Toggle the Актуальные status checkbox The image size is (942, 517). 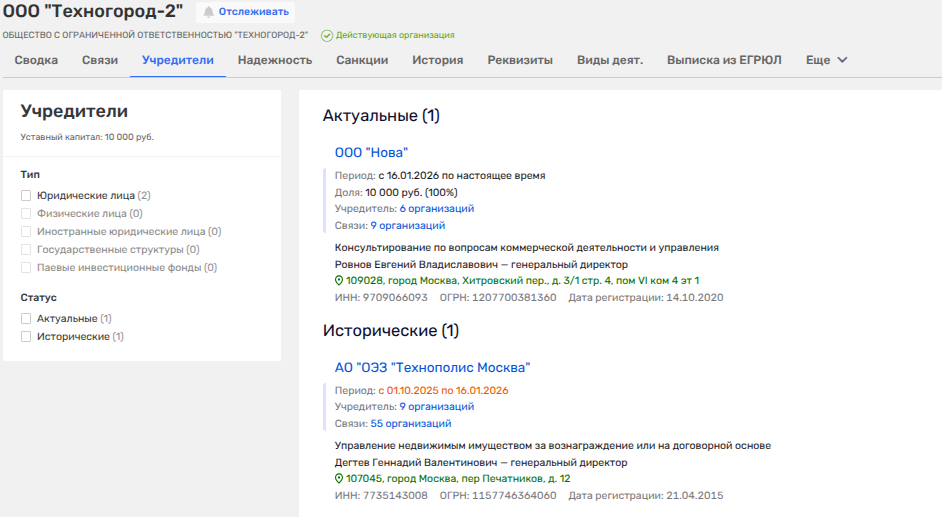point(26,319)
